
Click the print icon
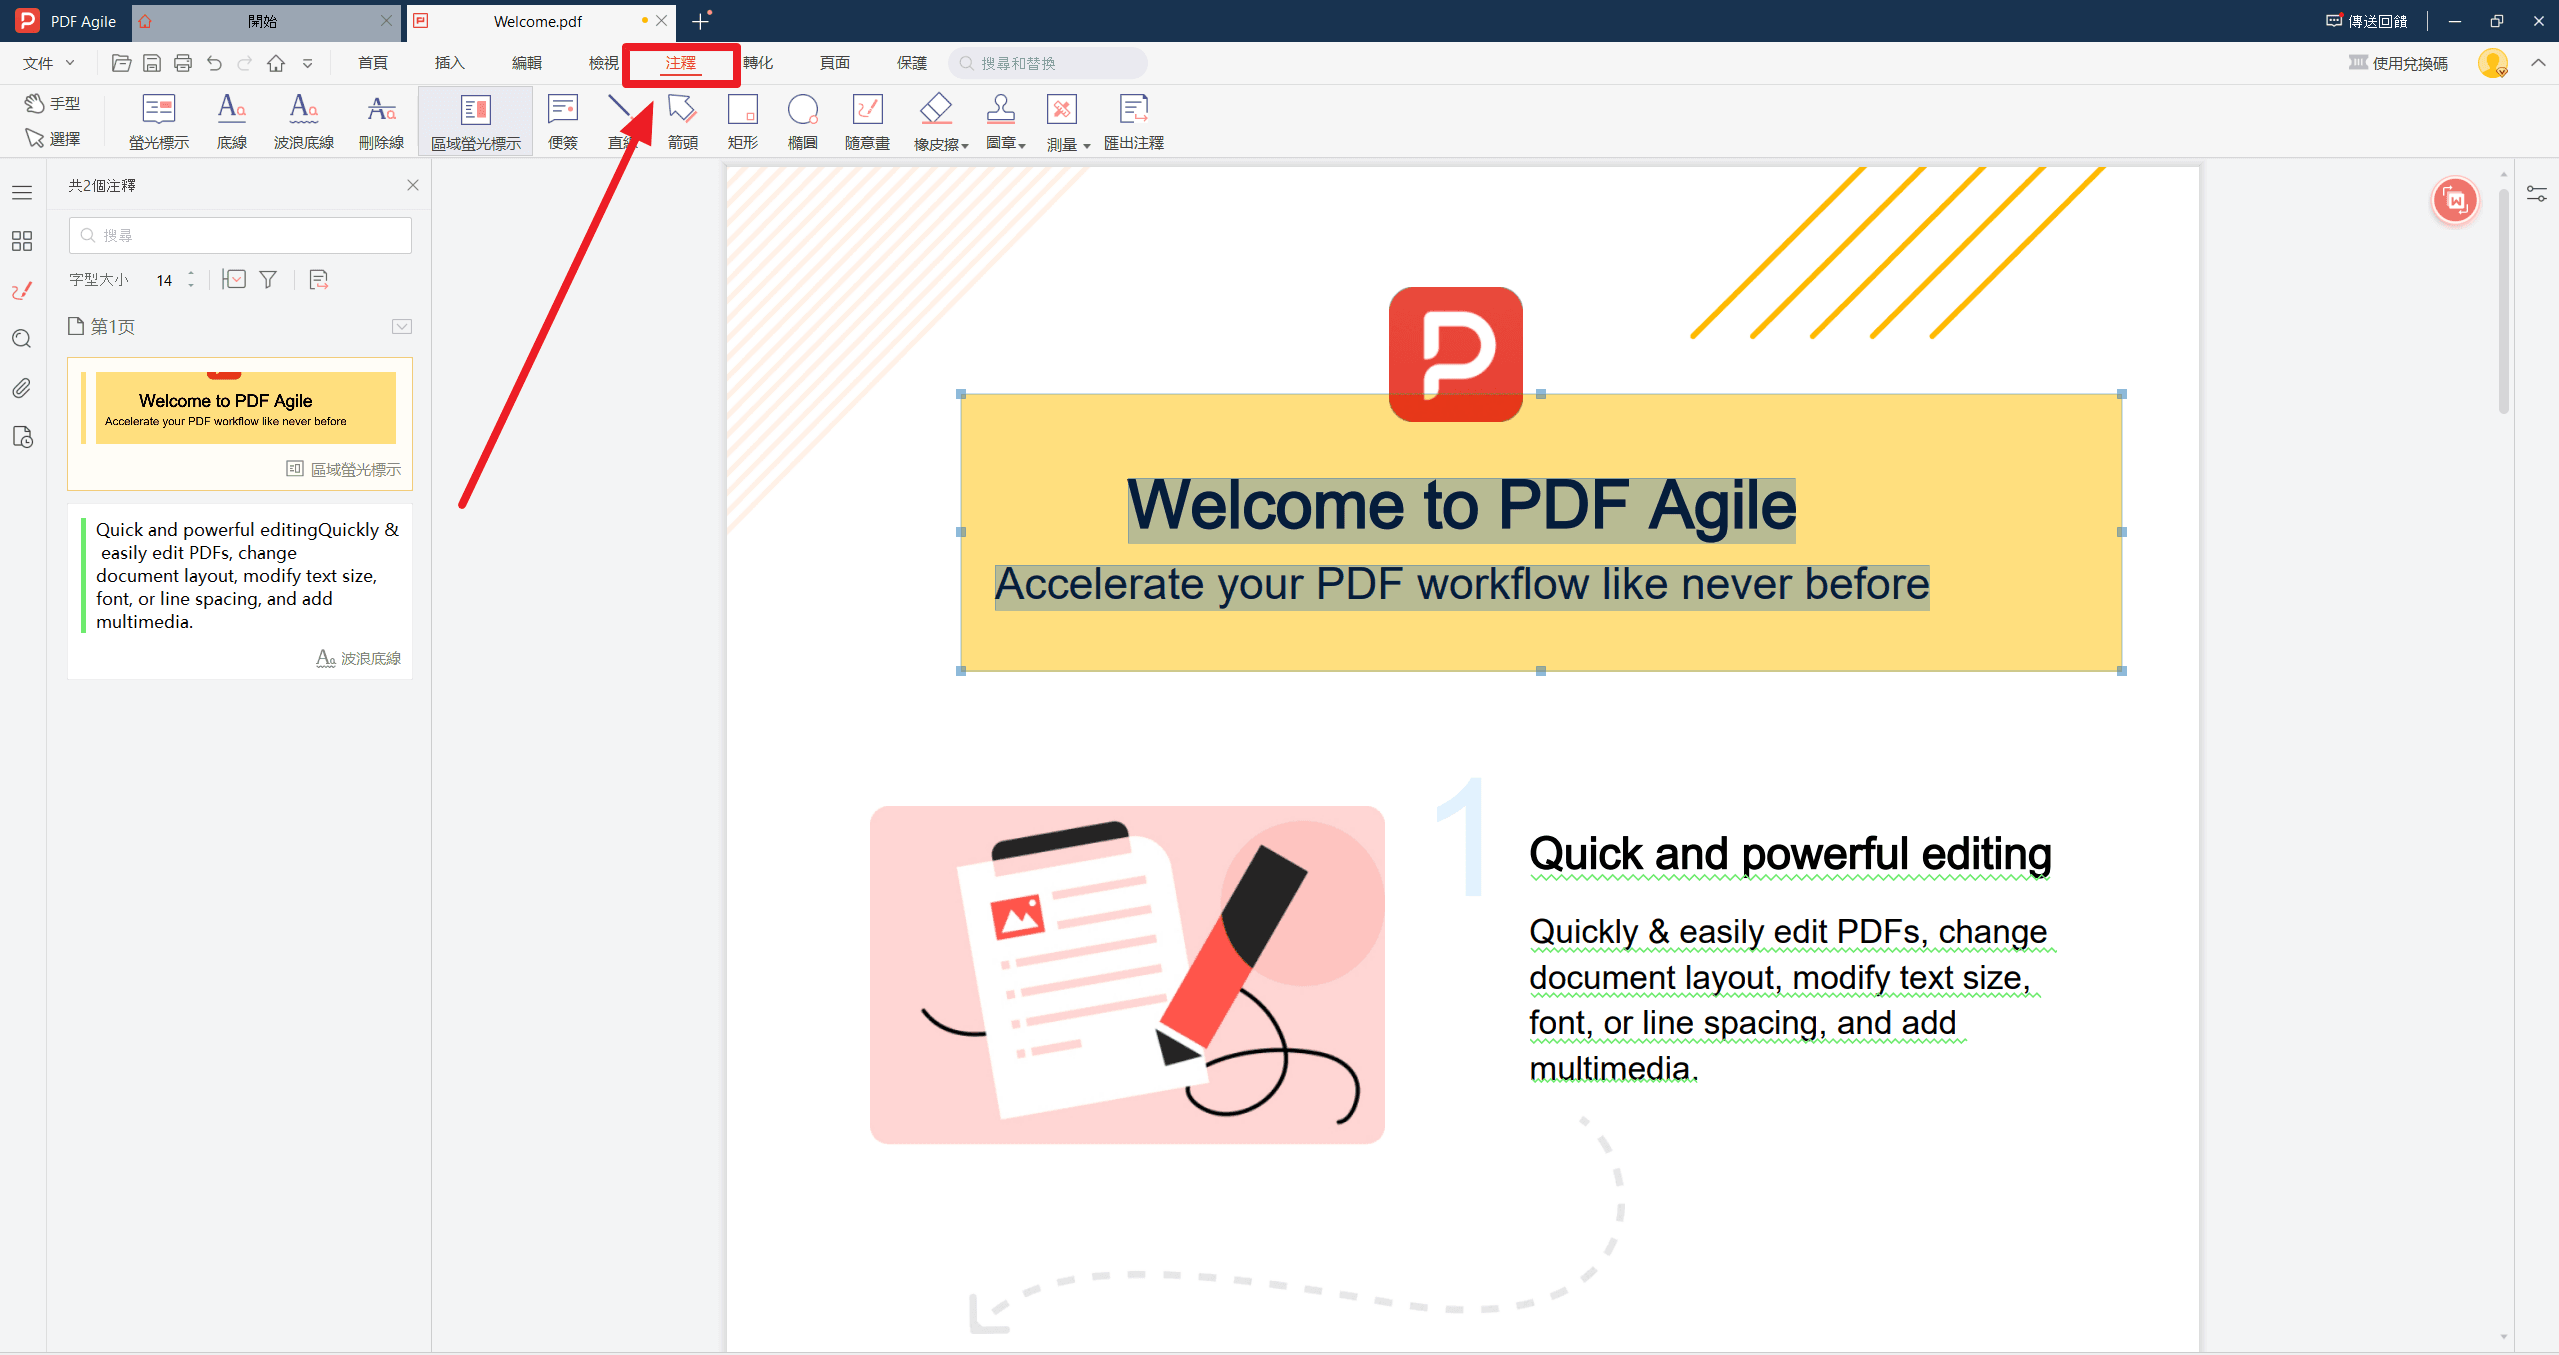coord(183,63)
